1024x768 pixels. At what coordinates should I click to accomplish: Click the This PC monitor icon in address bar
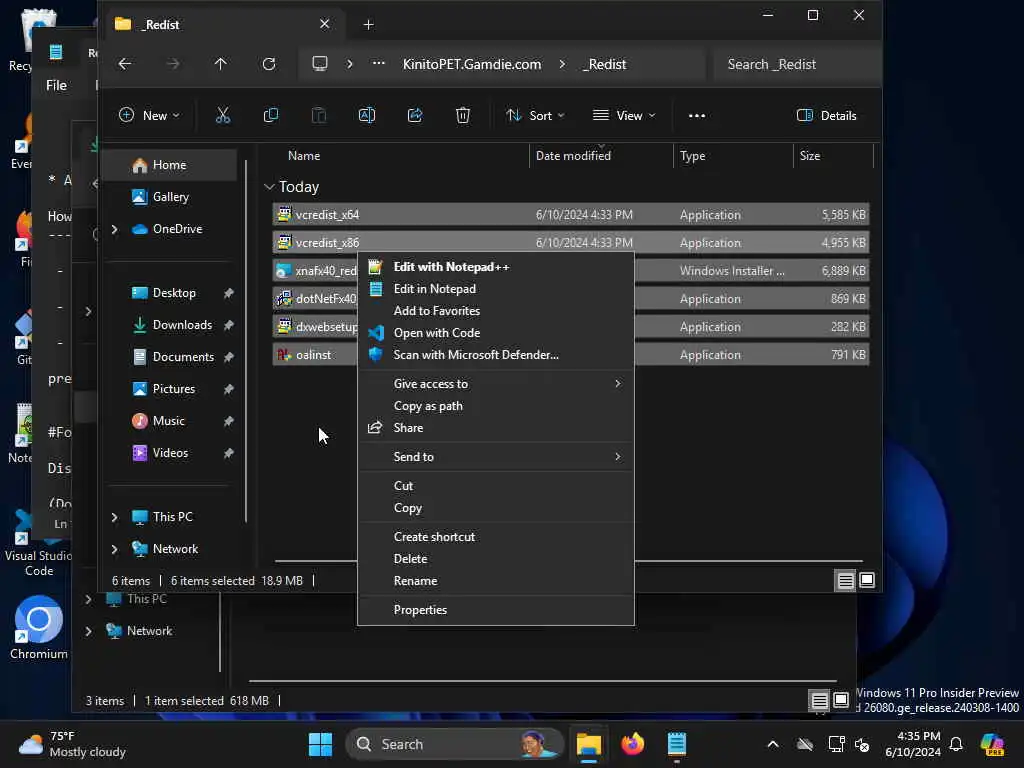point(319,64)
